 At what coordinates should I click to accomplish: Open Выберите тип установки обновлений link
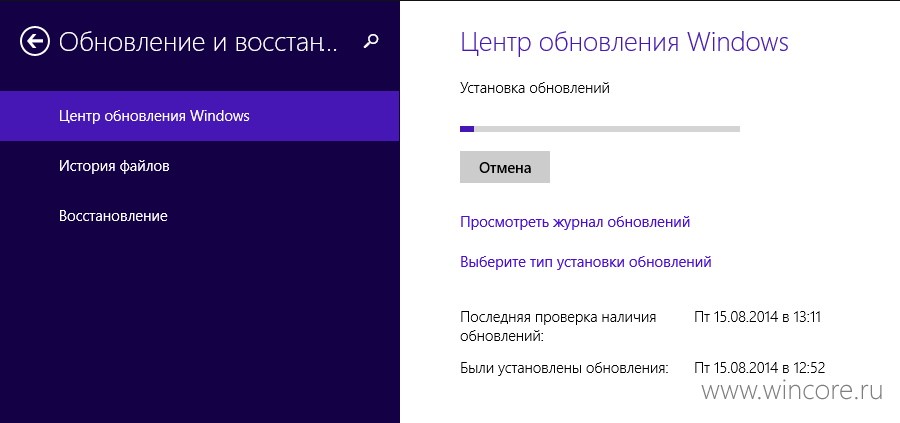tap(585, 262)
